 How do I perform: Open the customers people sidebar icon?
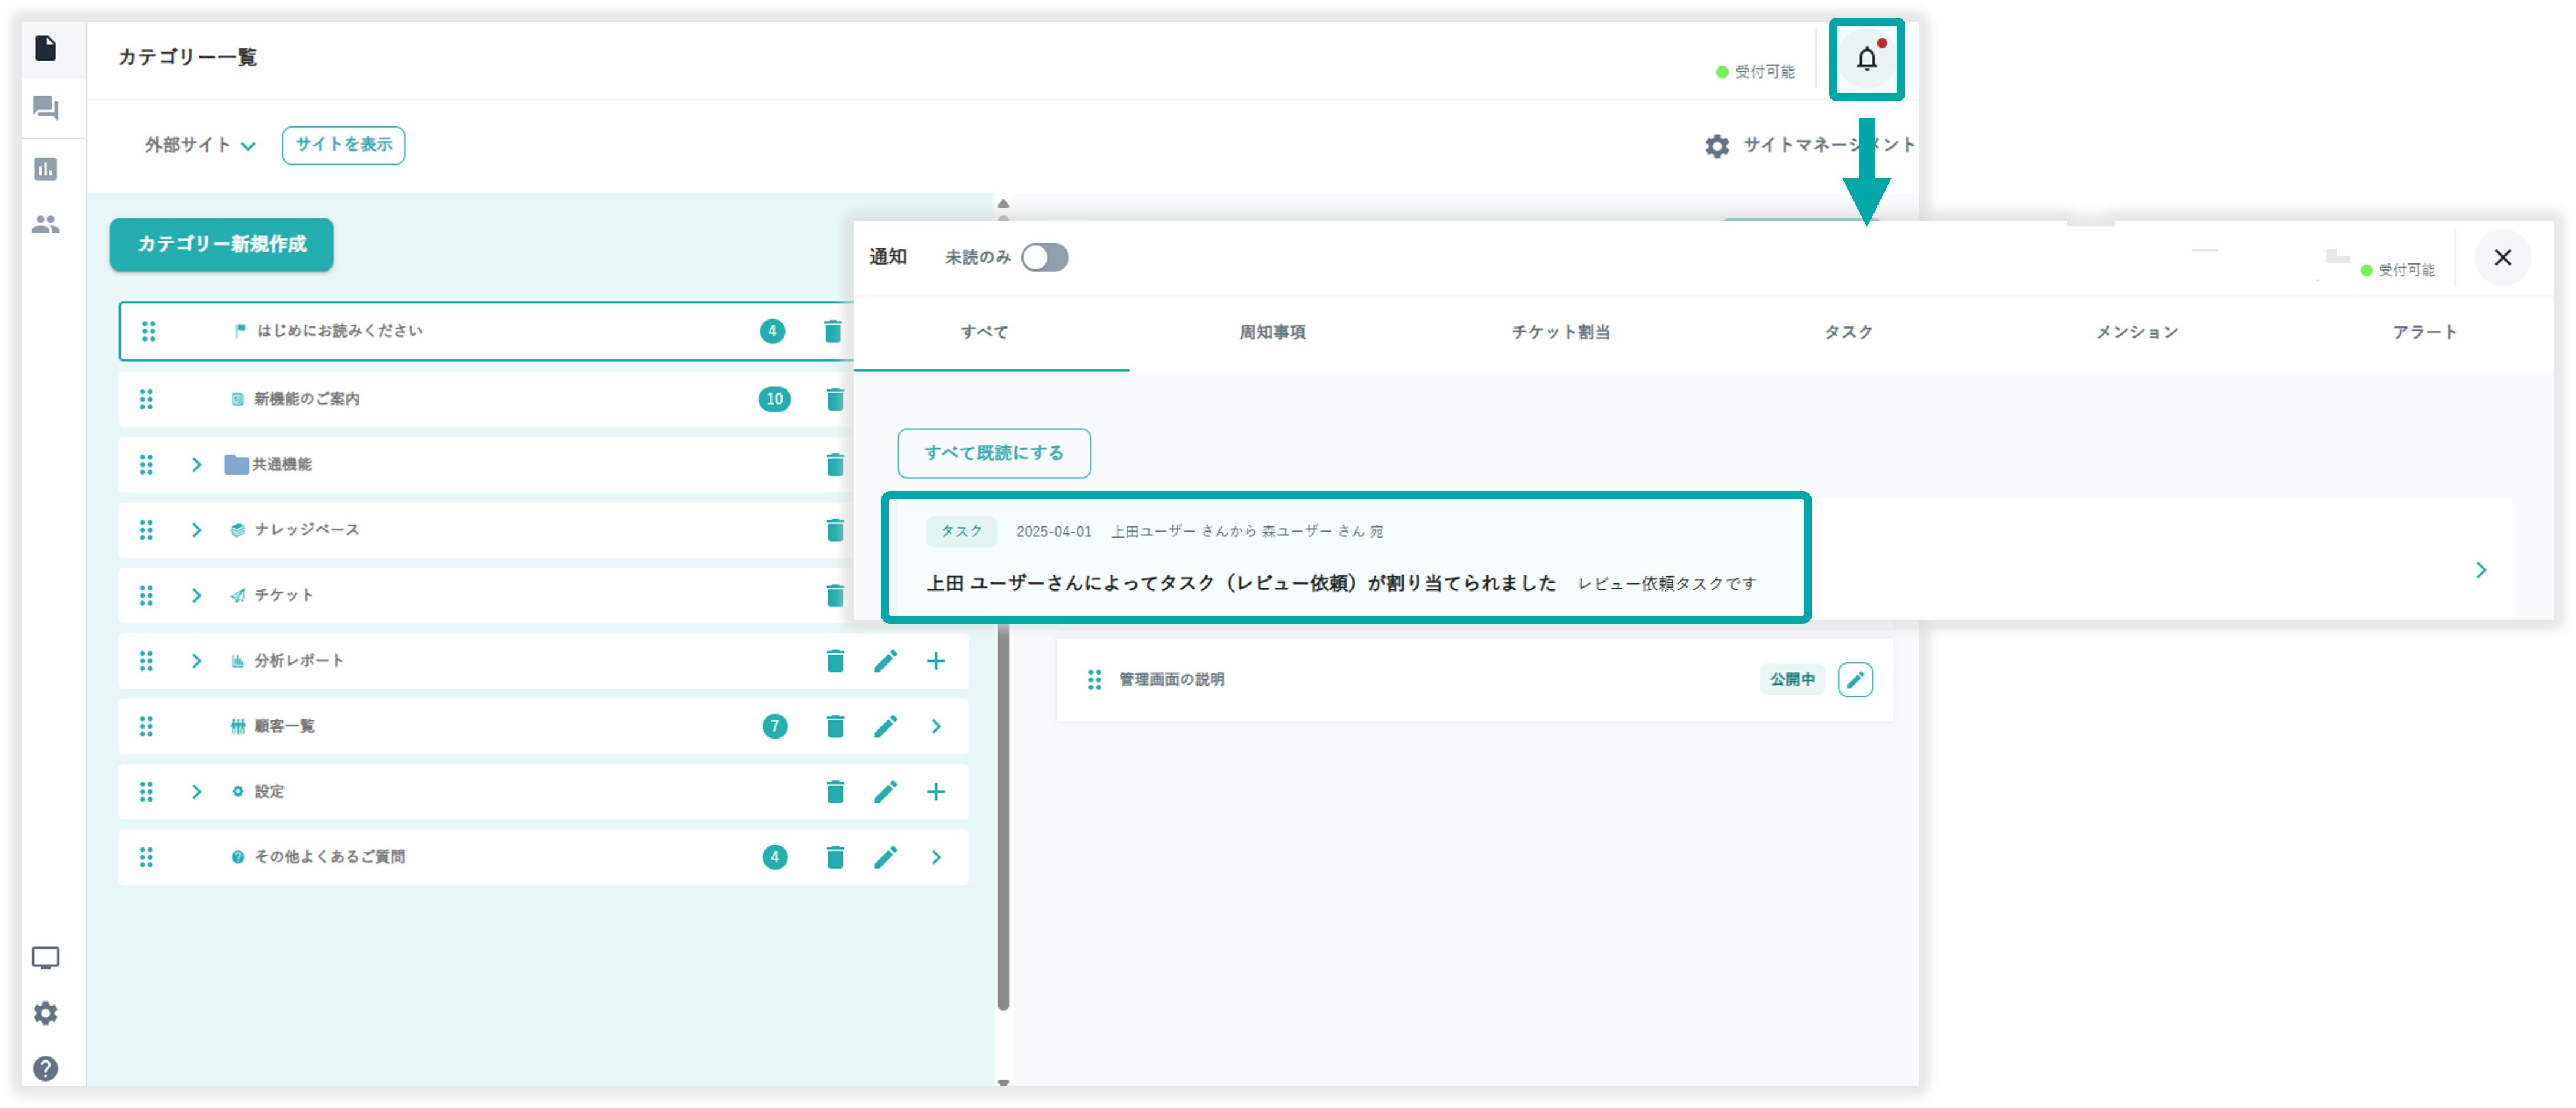(46, 225)
